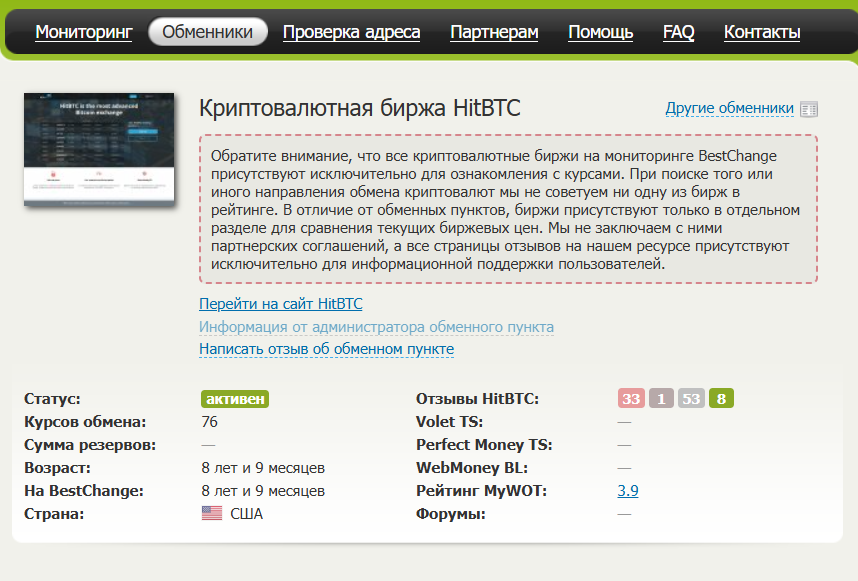
Task: Follow the Перейти на сайт HitBTC link
Action: tap(281, 304)
